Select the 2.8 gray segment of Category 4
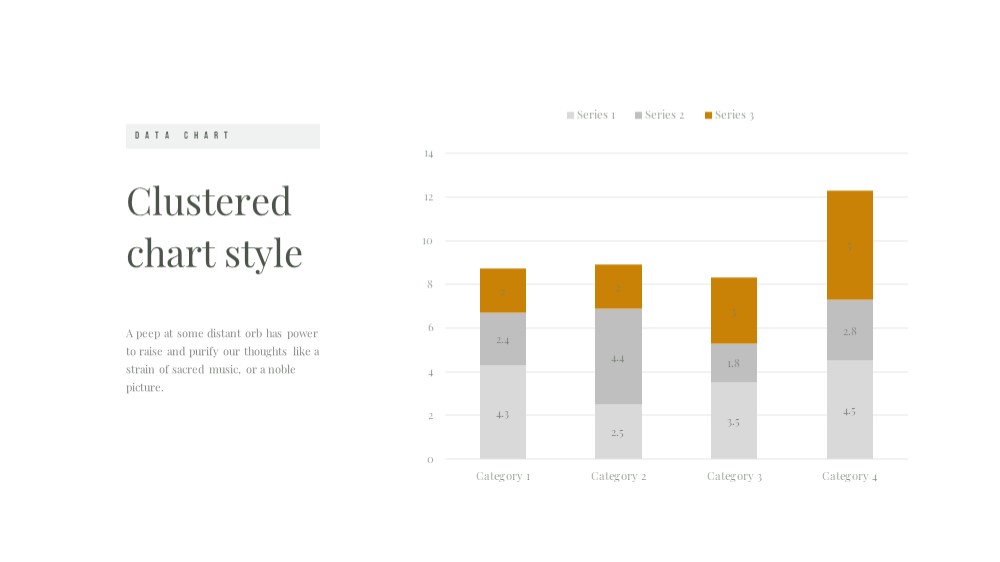The height and width of the screenshot is (562, 1000). 849,330
